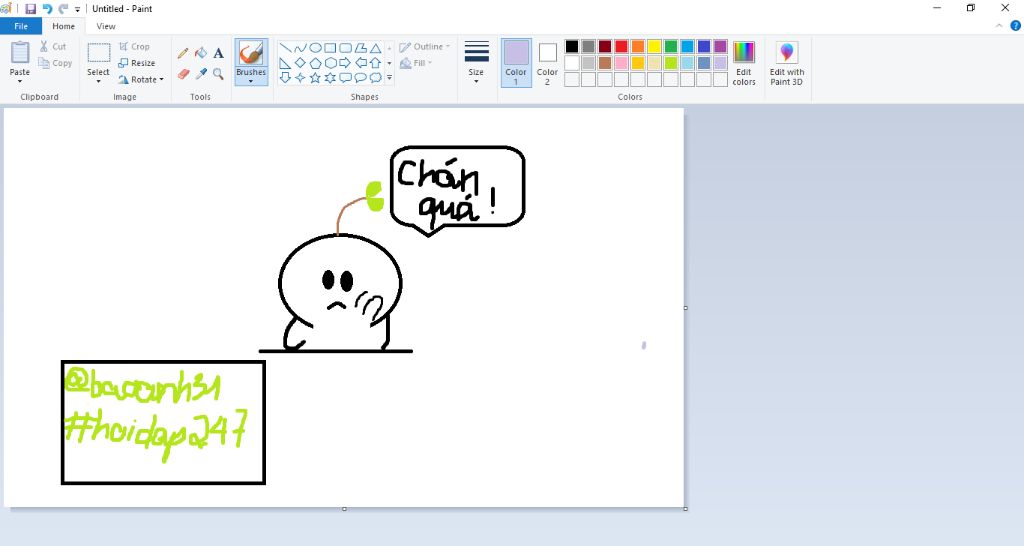Screen dimensions: 1024x546
Task: Click the Save icon in title bar
Action: pyautogui.click(x=30, y=8)
